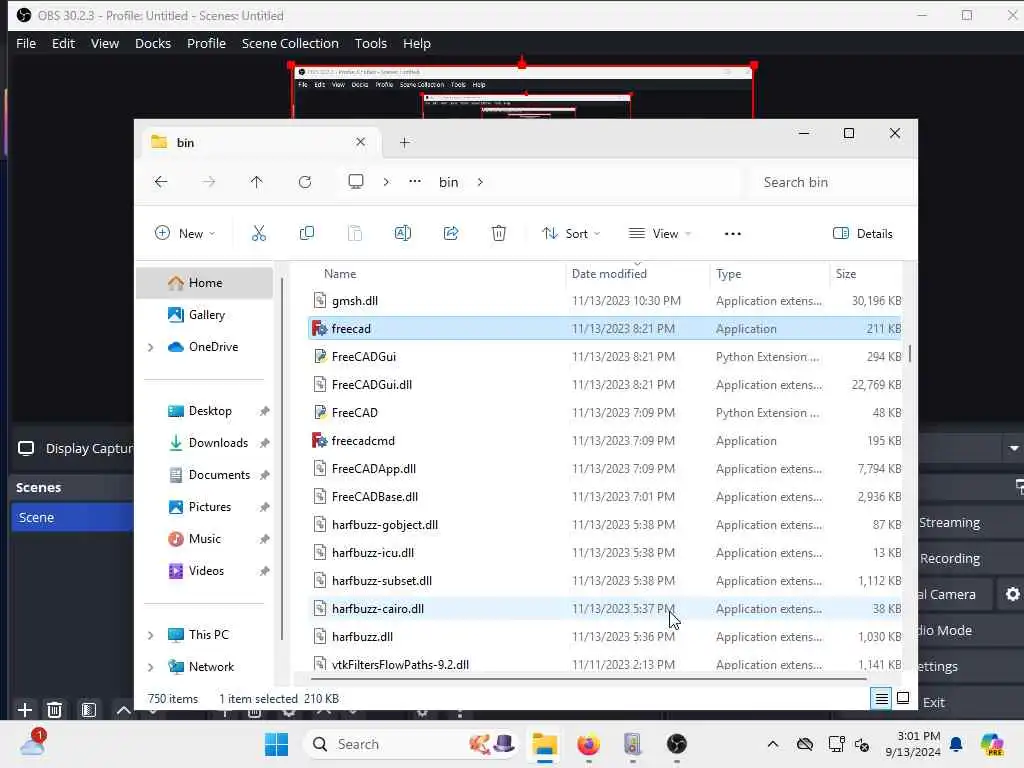Sort by Type column header
The image size is (1024, 768).
(x=728, y=274)
